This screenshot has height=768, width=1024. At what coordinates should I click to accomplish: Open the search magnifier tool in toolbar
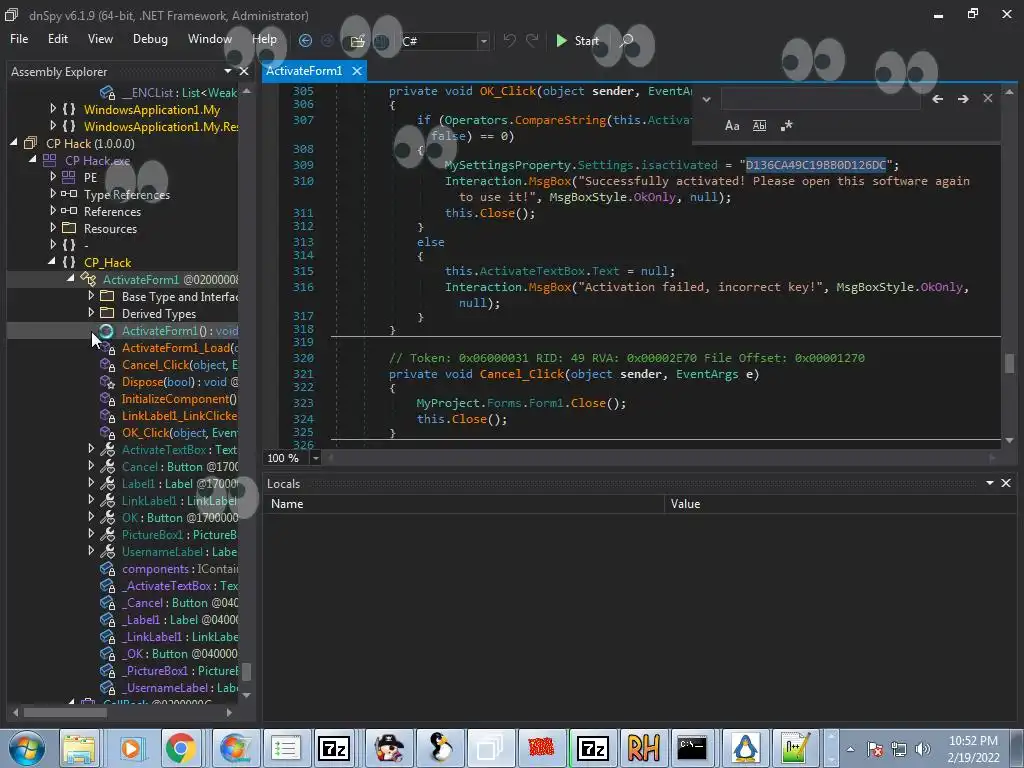[627, 41]
